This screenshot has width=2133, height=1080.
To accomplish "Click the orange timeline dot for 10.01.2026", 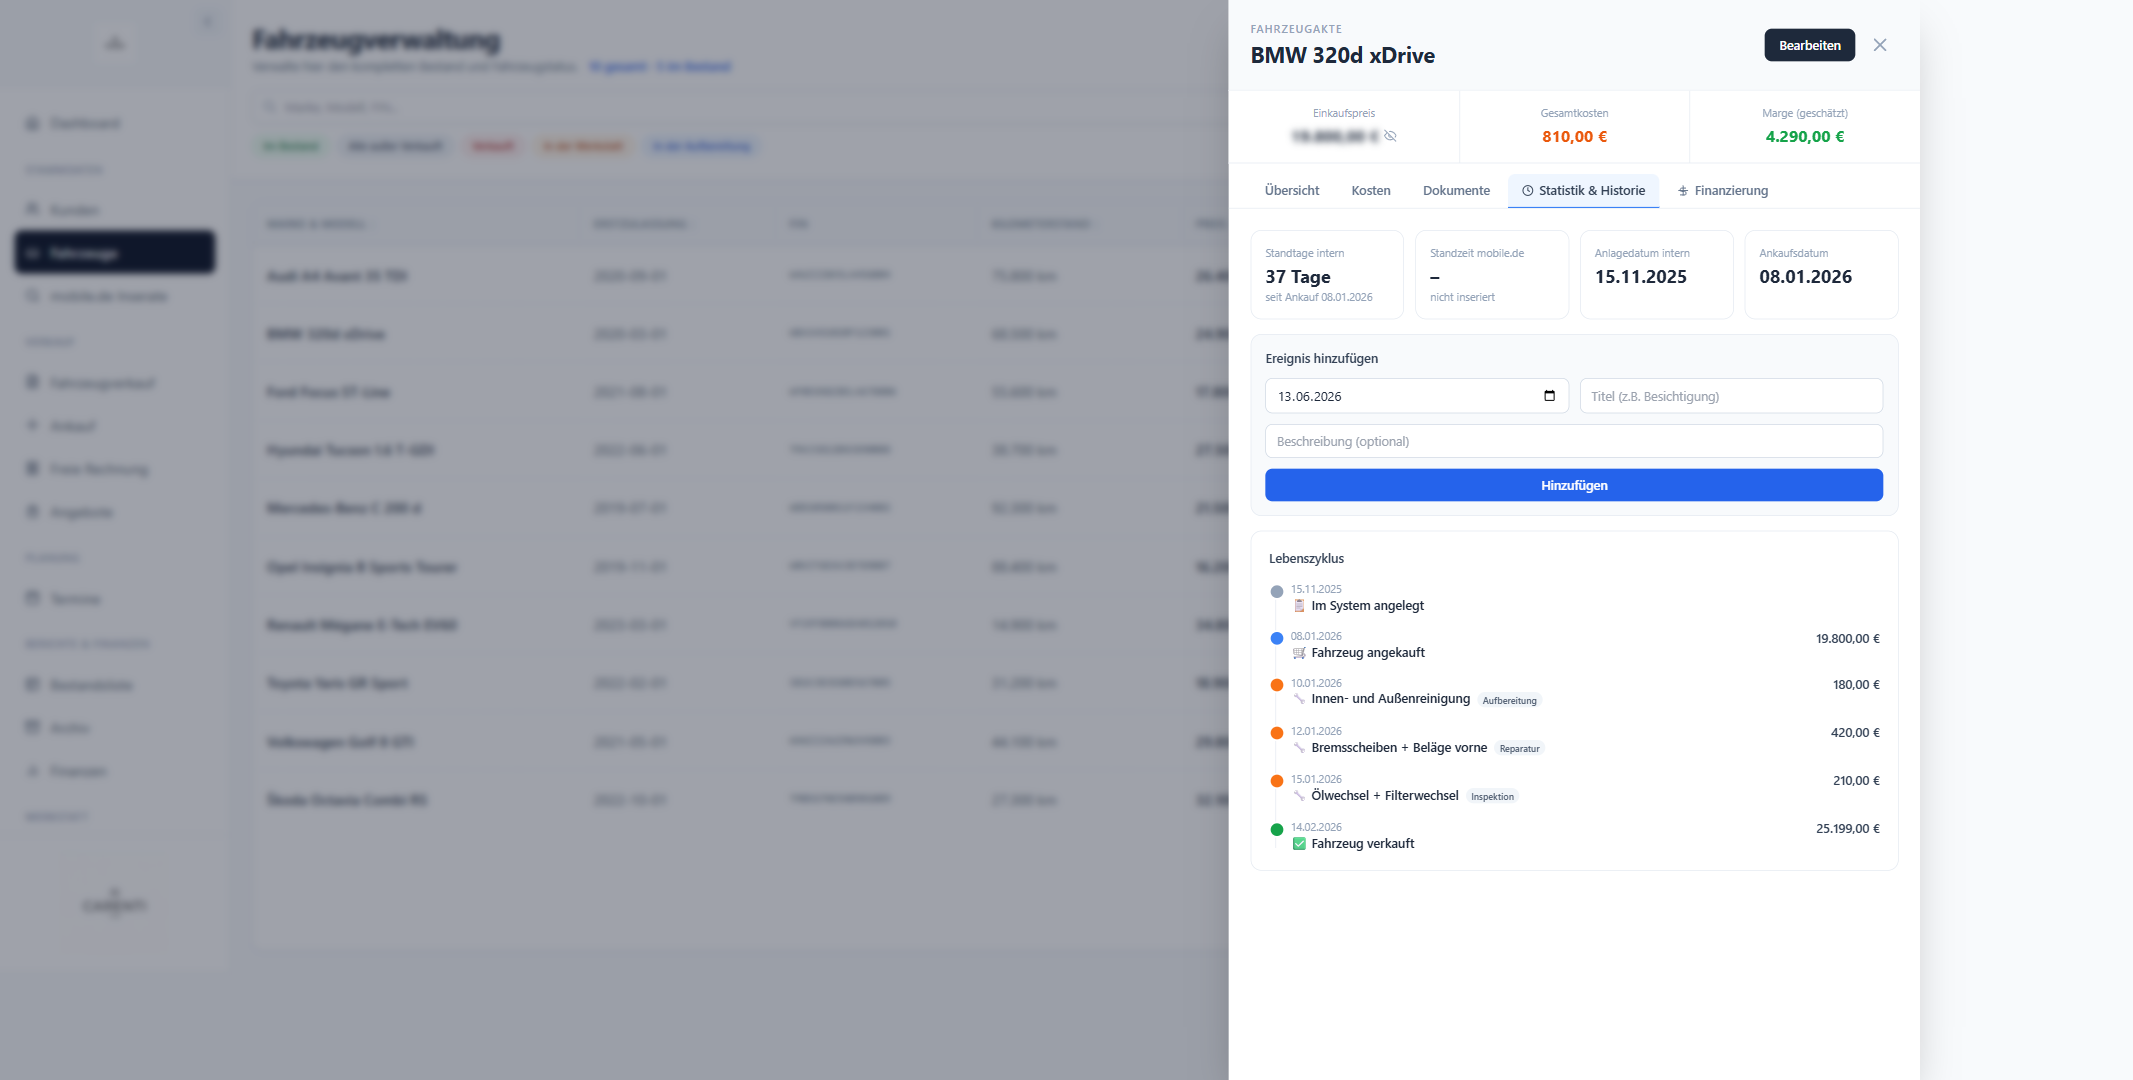I will click(x=1276, y=685).
